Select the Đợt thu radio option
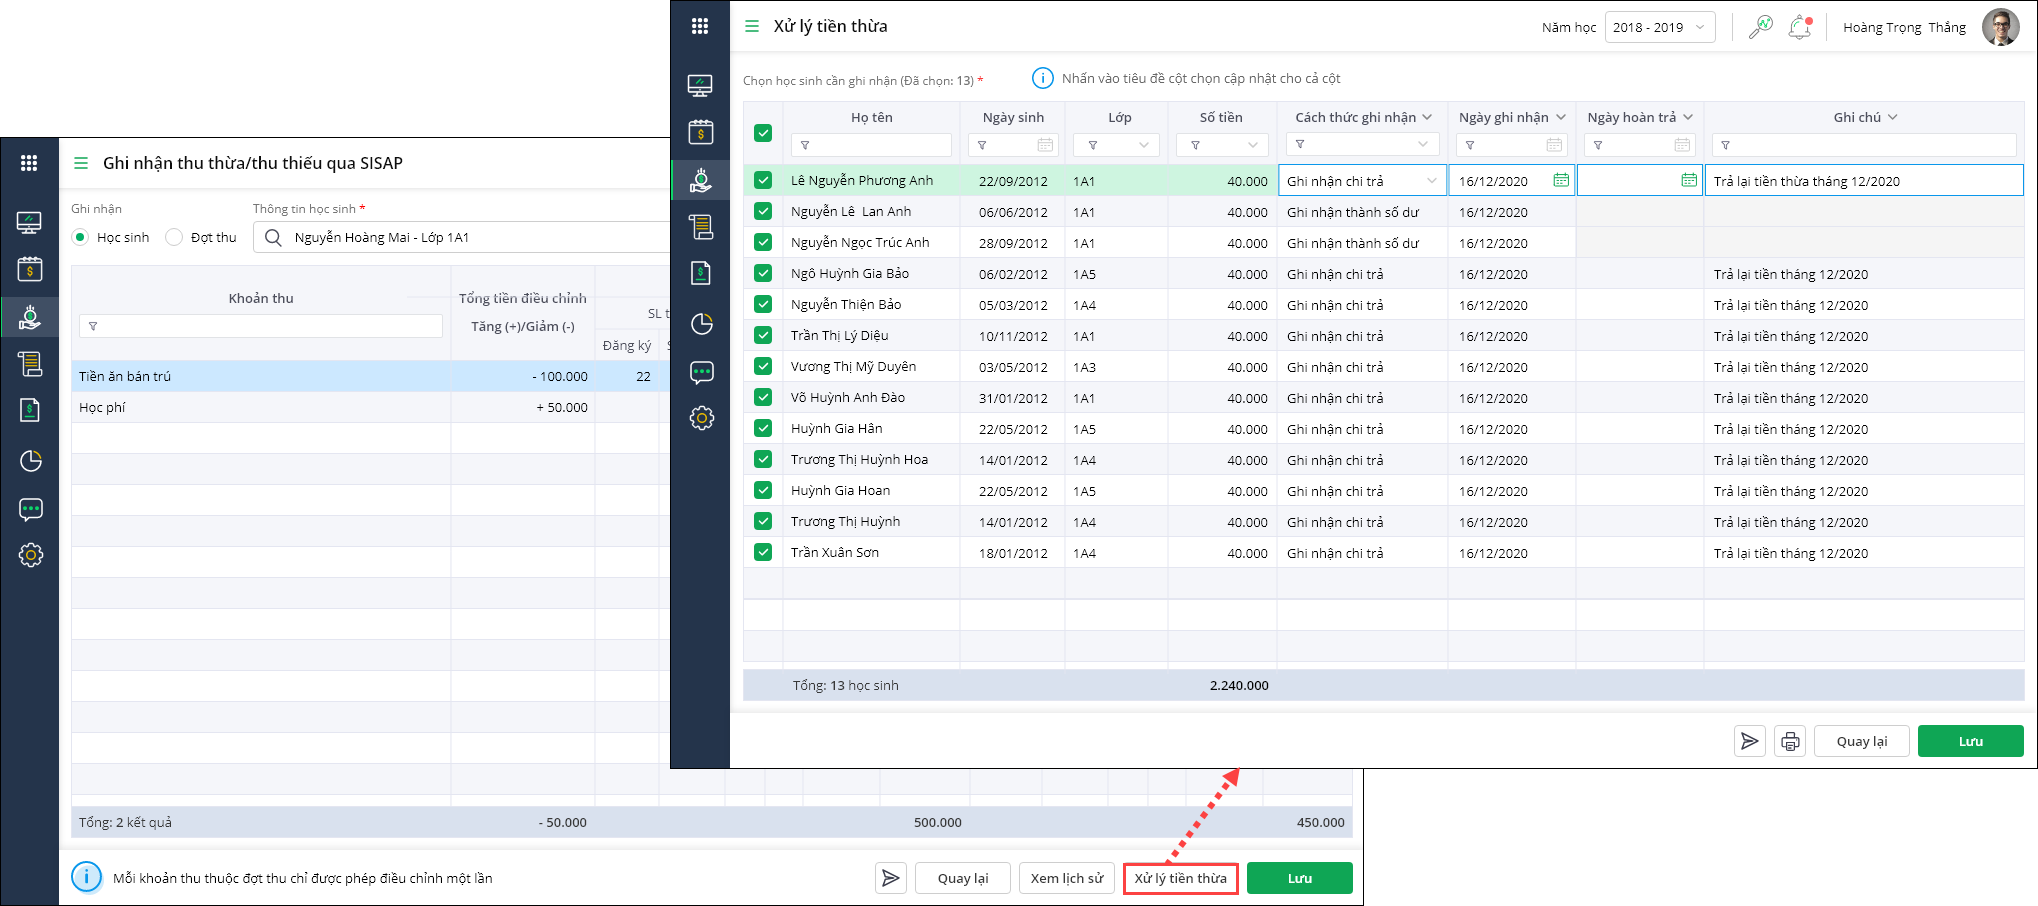 click(174, 237)
